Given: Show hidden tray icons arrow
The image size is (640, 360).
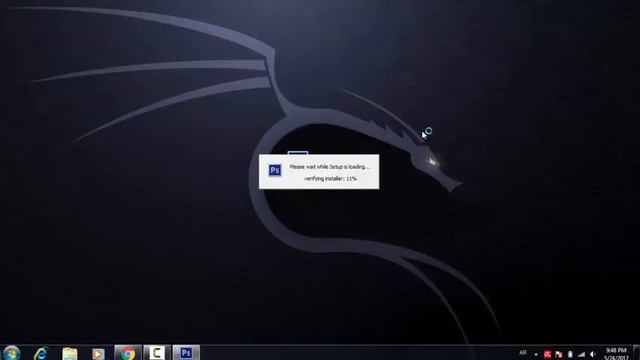Looking at the screenshot, I should 536,355.
